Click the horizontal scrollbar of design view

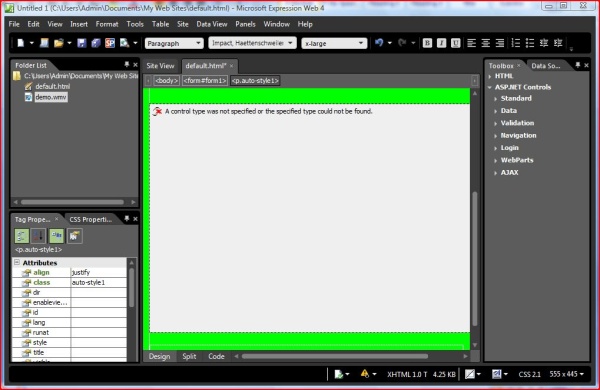(x=335, y=356)
